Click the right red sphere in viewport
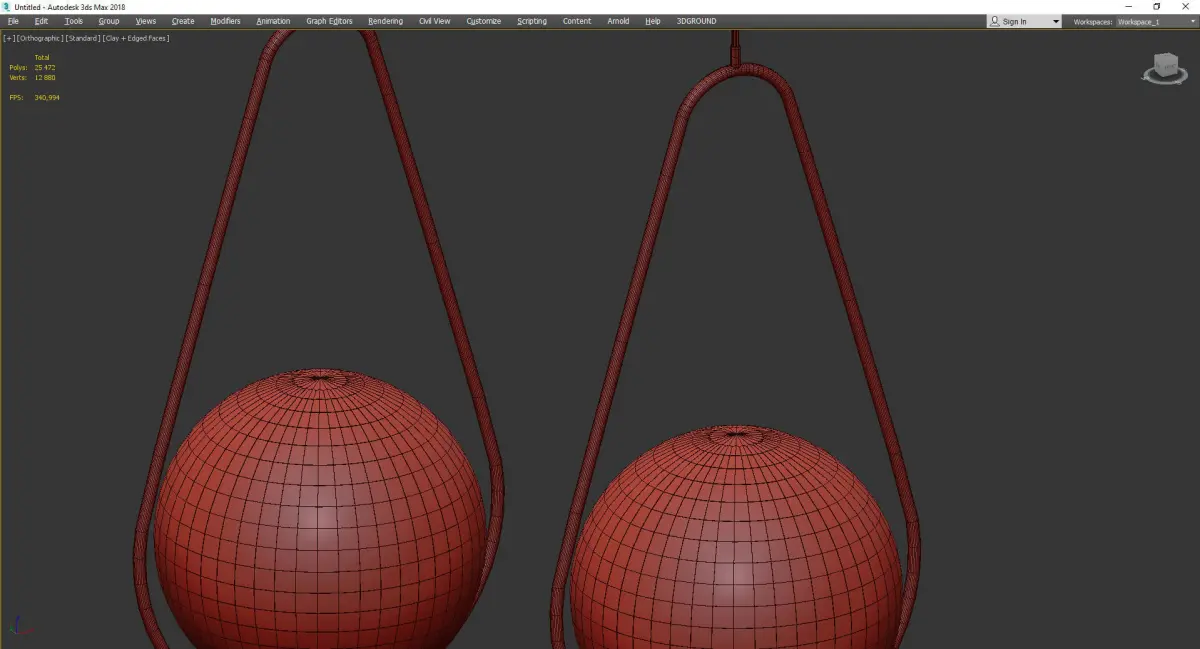 (x=735, y=538)
